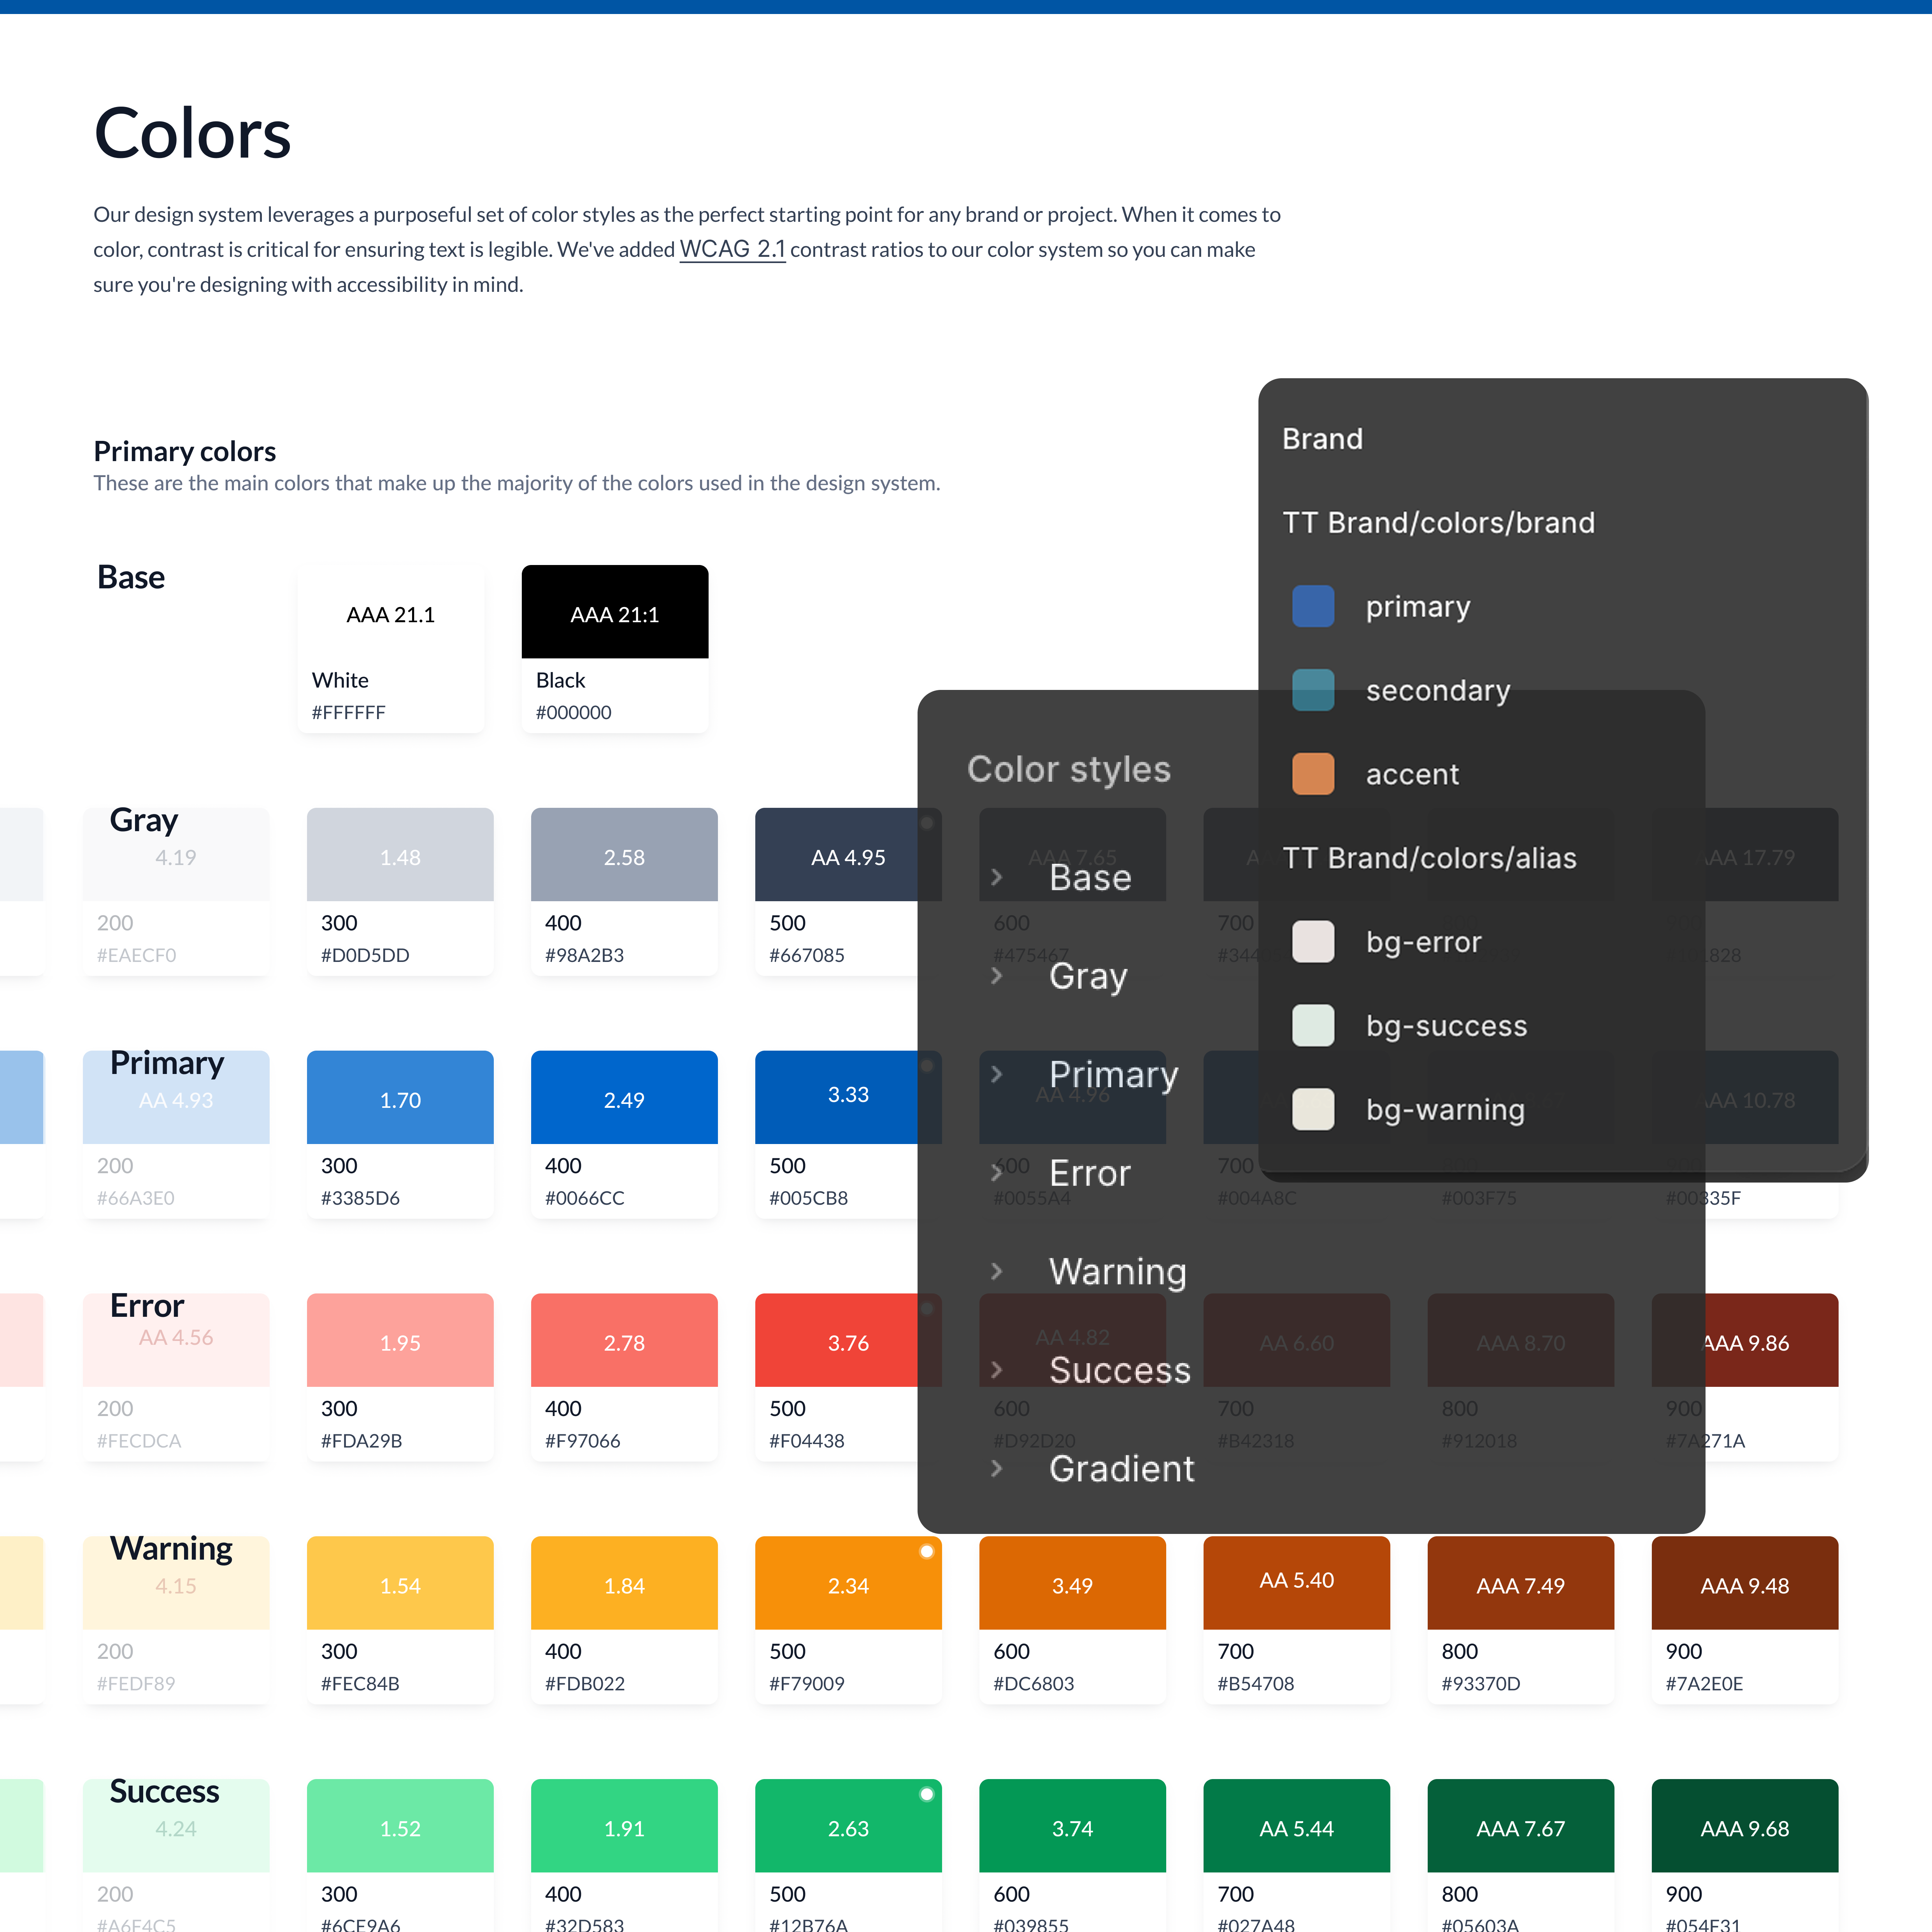Click the hex value #F04438
Image resolution: width=1932 pixels, height=1932 pixels.
(x=807, y=1441)
